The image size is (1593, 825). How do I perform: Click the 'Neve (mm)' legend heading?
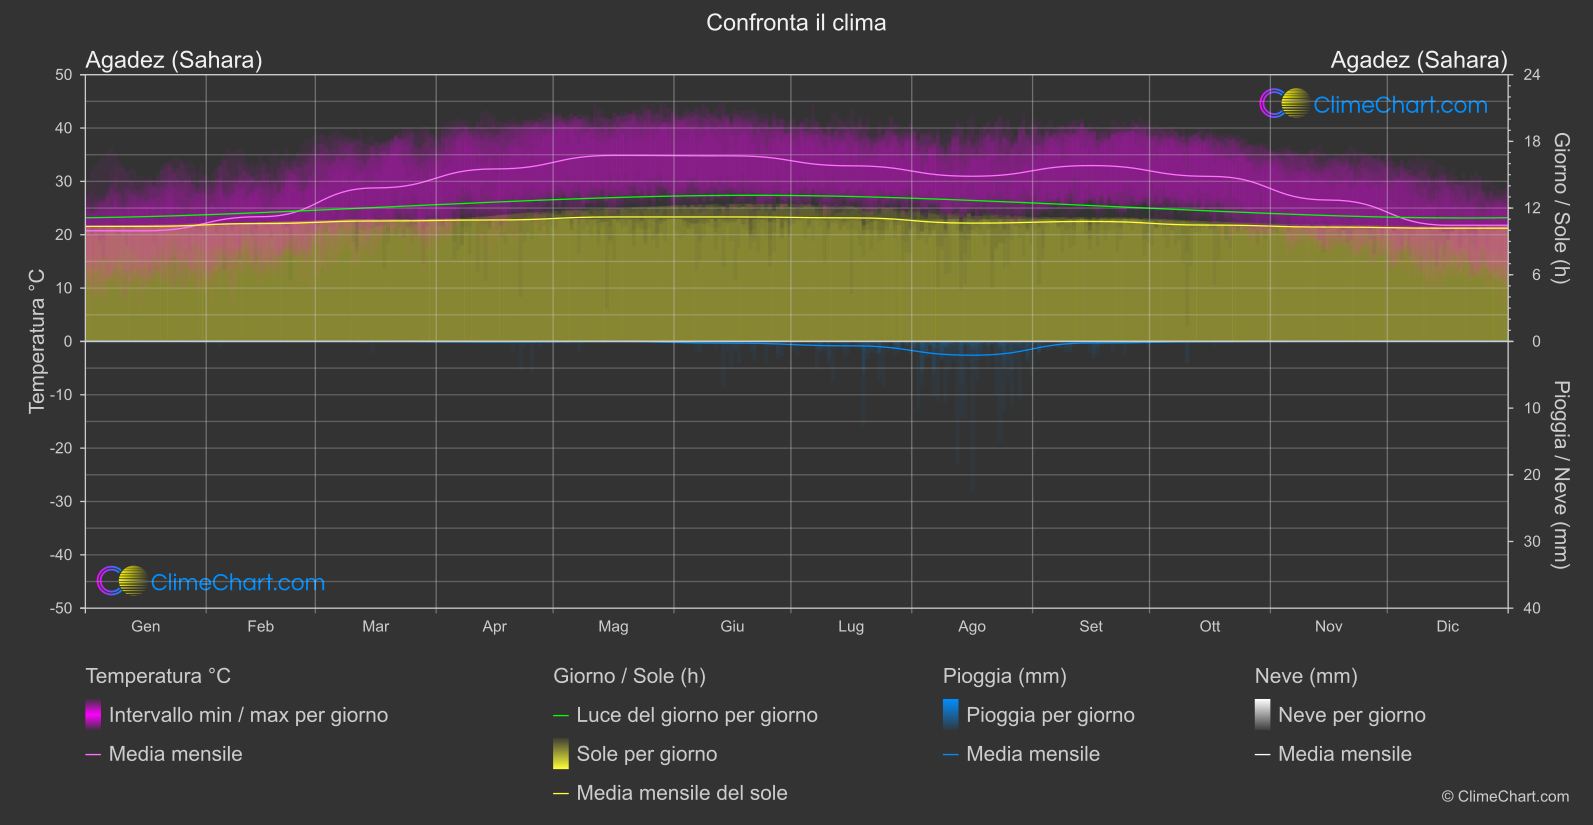point(1306,676)
